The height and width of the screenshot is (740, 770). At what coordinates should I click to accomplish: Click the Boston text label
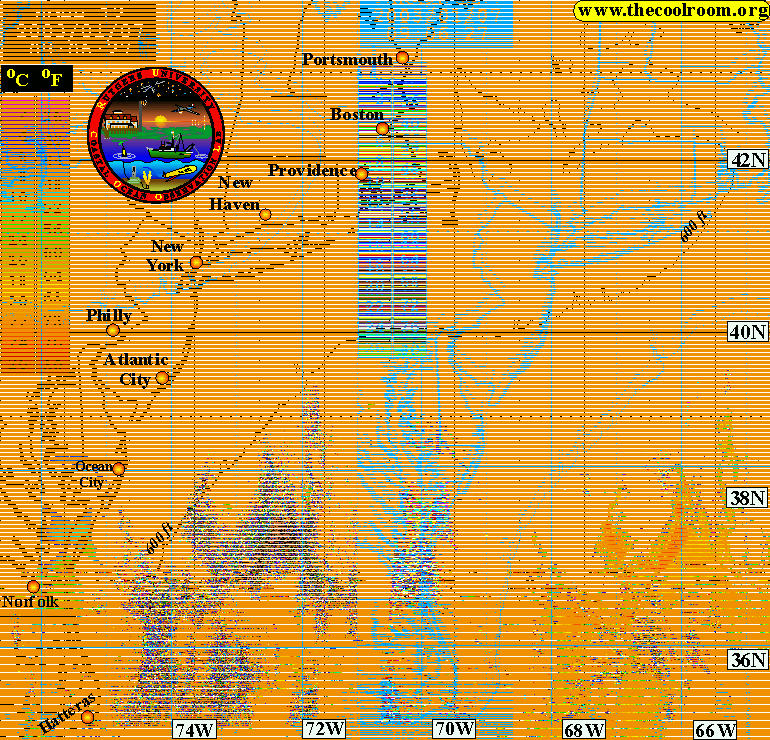(357, 114)
